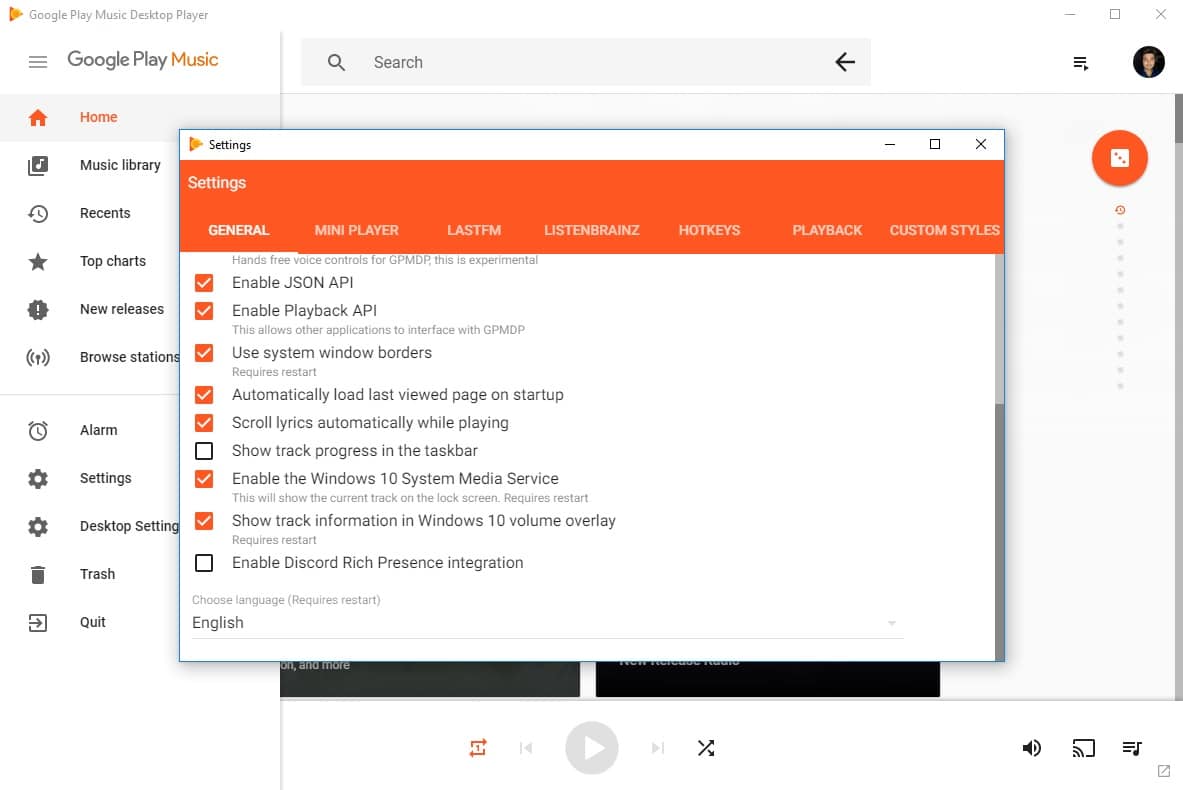Viewport: 1183px width, 790px height.
Task: Toggle Automatically load last viewed page checkbox
Action: [204, 395]
